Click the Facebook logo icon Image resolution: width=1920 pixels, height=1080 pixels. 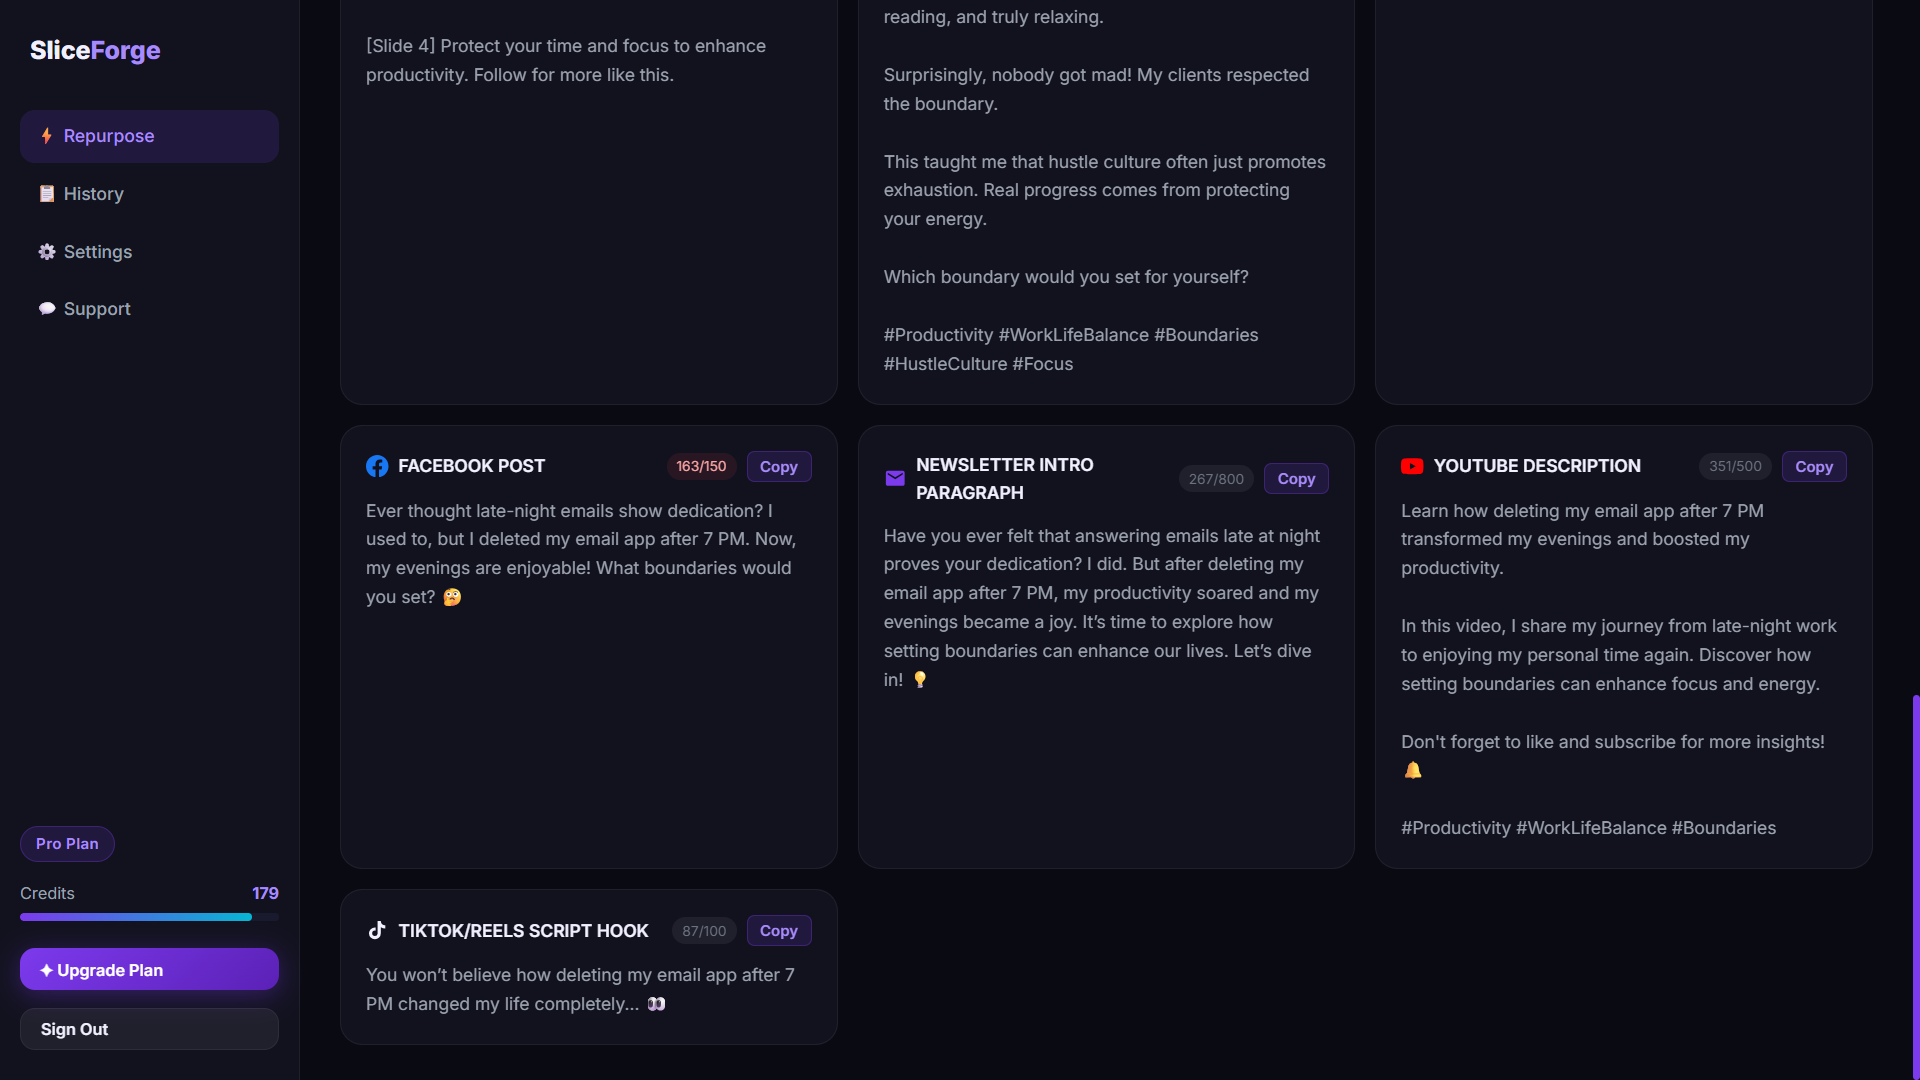click(377, 466)
